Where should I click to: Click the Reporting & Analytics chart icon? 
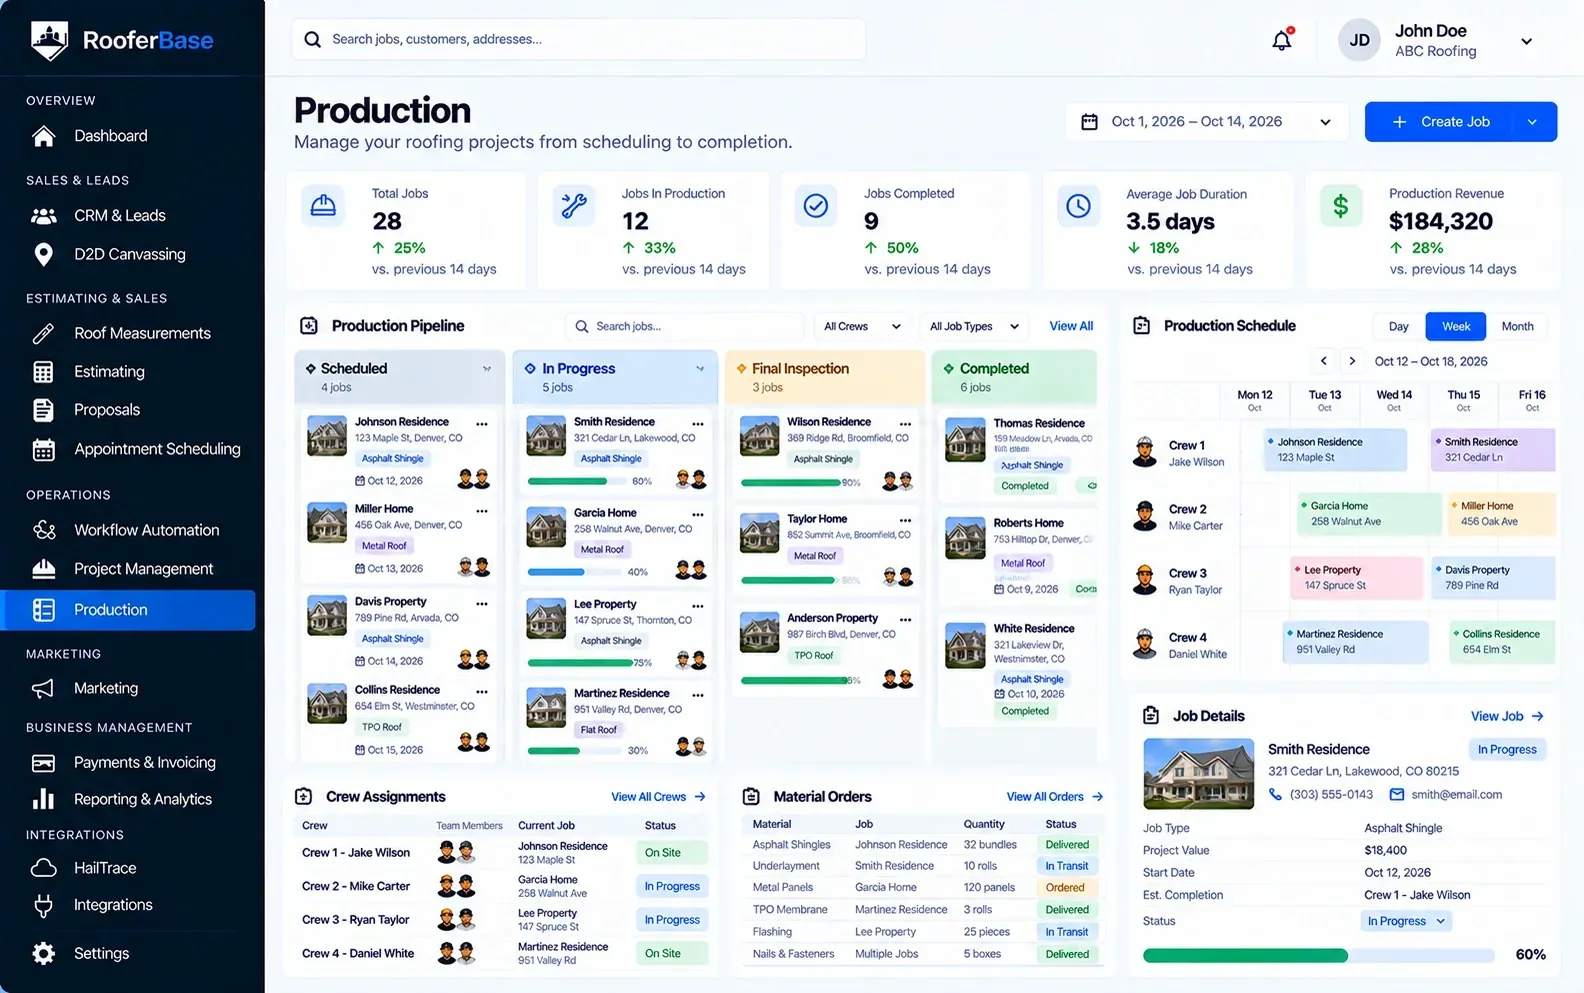point(43,799)
